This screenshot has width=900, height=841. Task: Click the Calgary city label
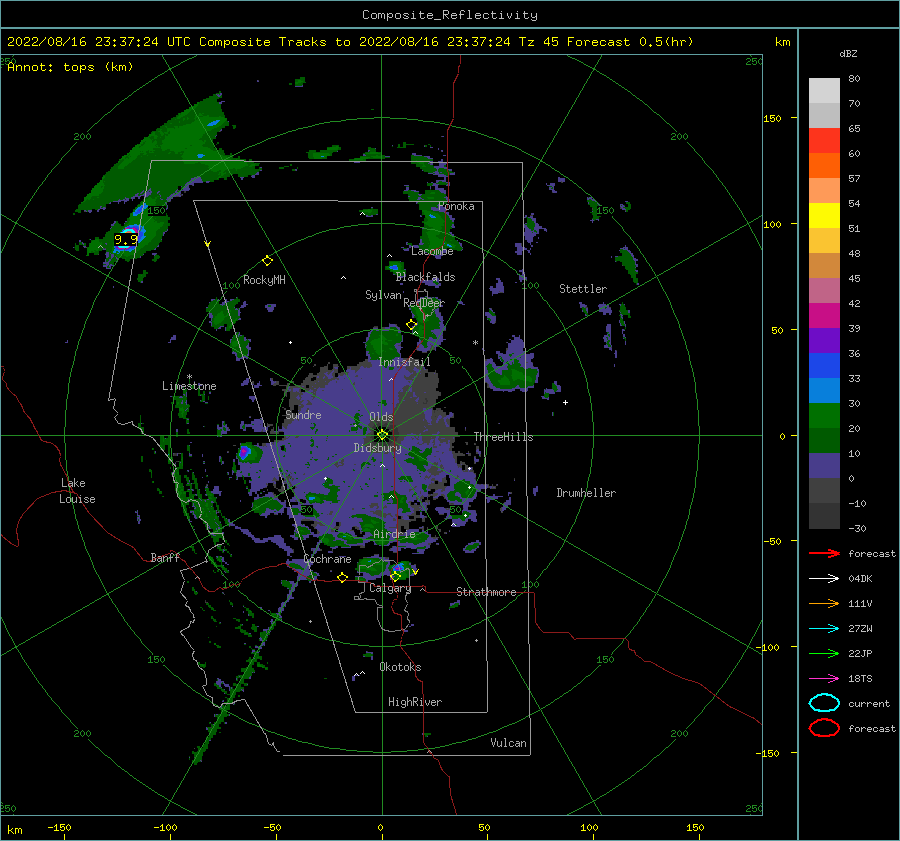390,588
